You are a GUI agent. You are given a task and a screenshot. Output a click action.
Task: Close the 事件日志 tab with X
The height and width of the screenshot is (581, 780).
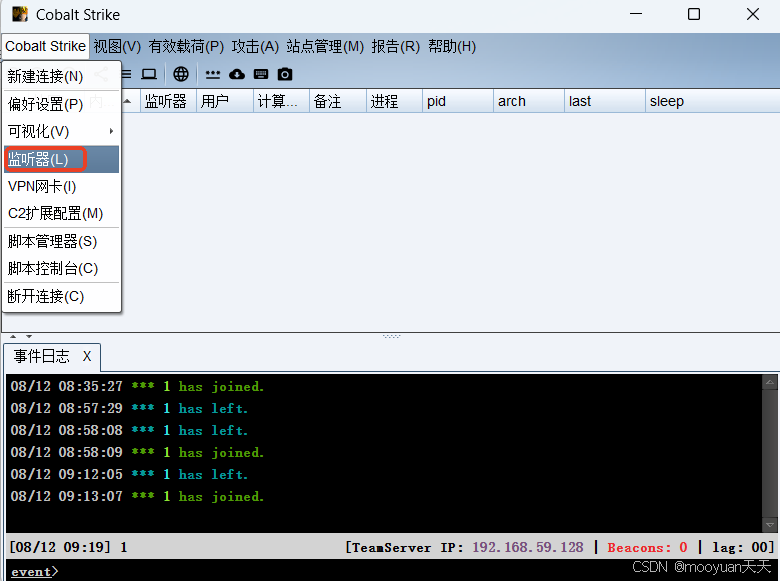tap(87, 356)
